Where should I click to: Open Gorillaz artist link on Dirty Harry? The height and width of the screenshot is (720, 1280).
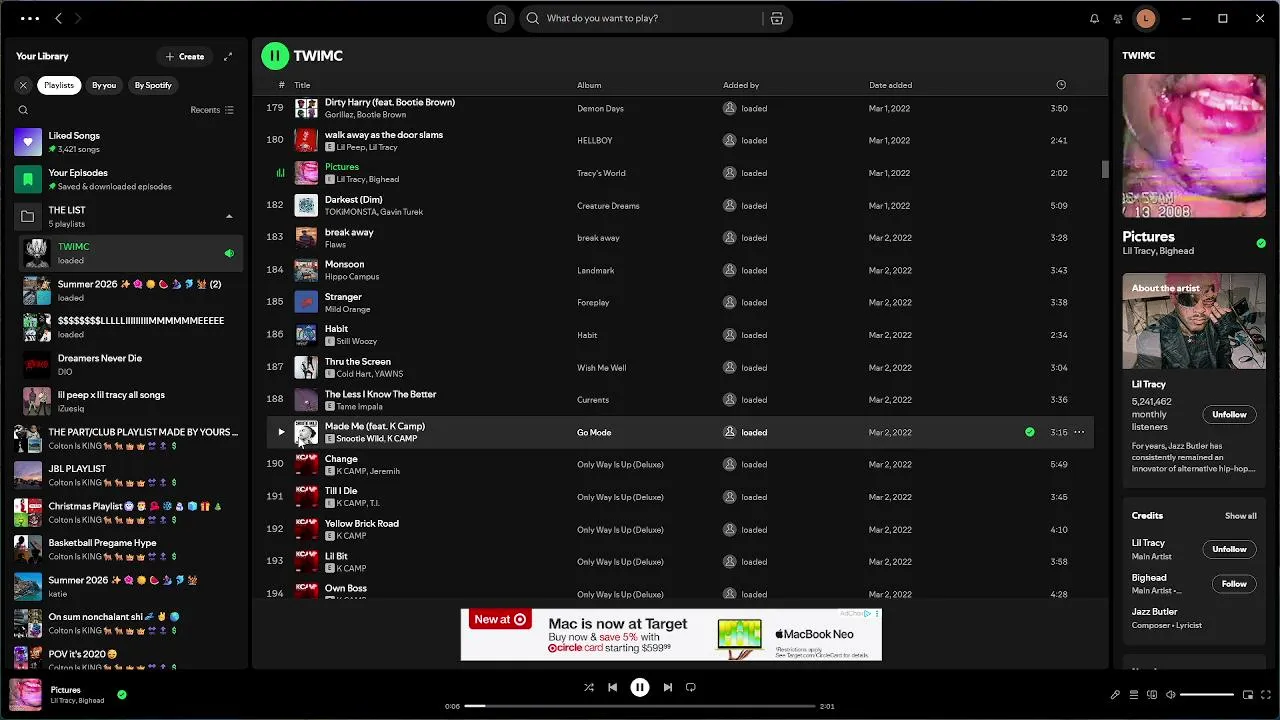click(x=339, y=114)
